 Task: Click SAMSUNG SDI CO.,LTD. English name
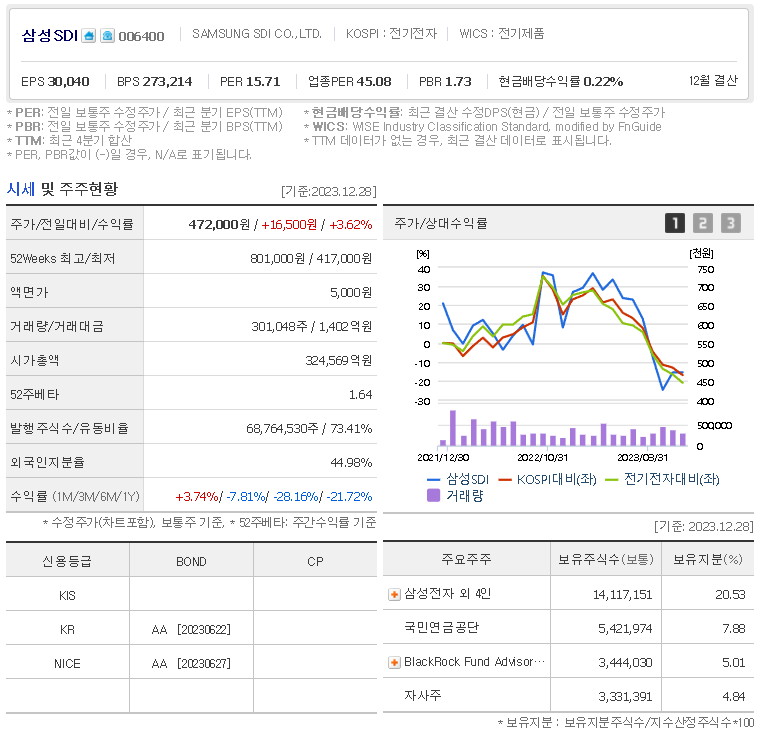(x=257, y=34)
